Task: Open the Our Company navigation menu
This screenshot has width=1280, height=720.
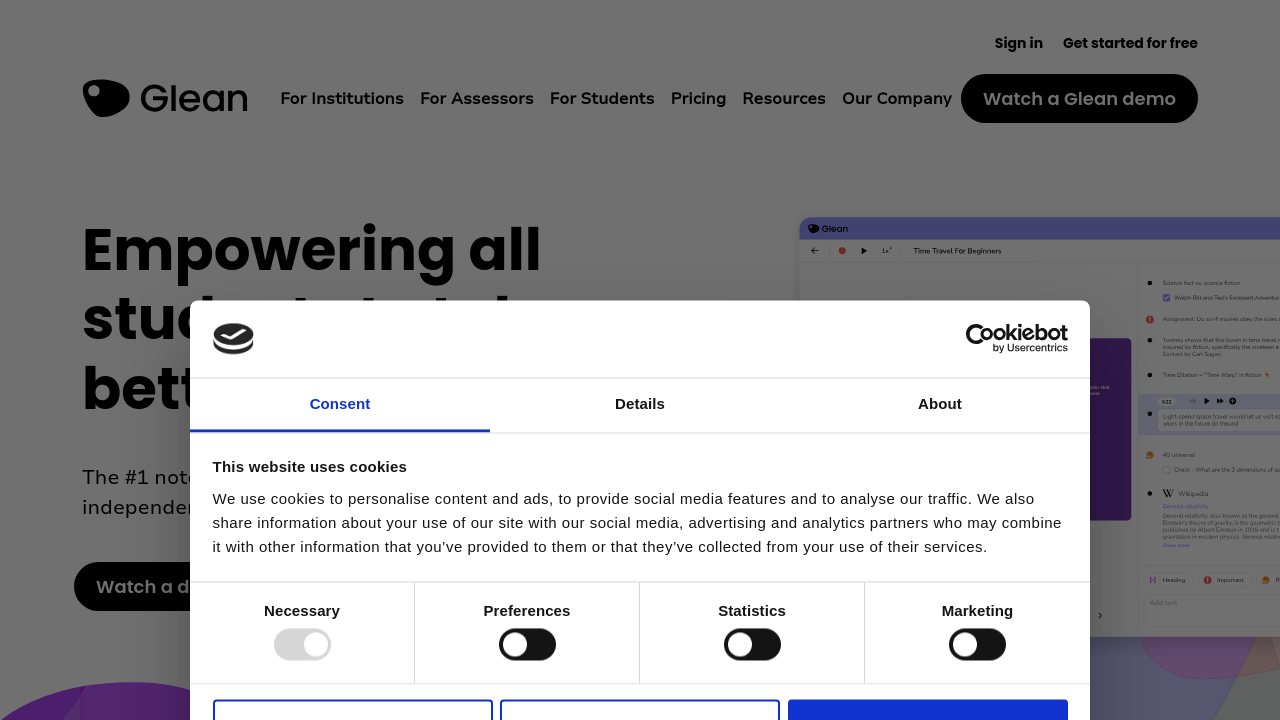Action: click(897, 98)
